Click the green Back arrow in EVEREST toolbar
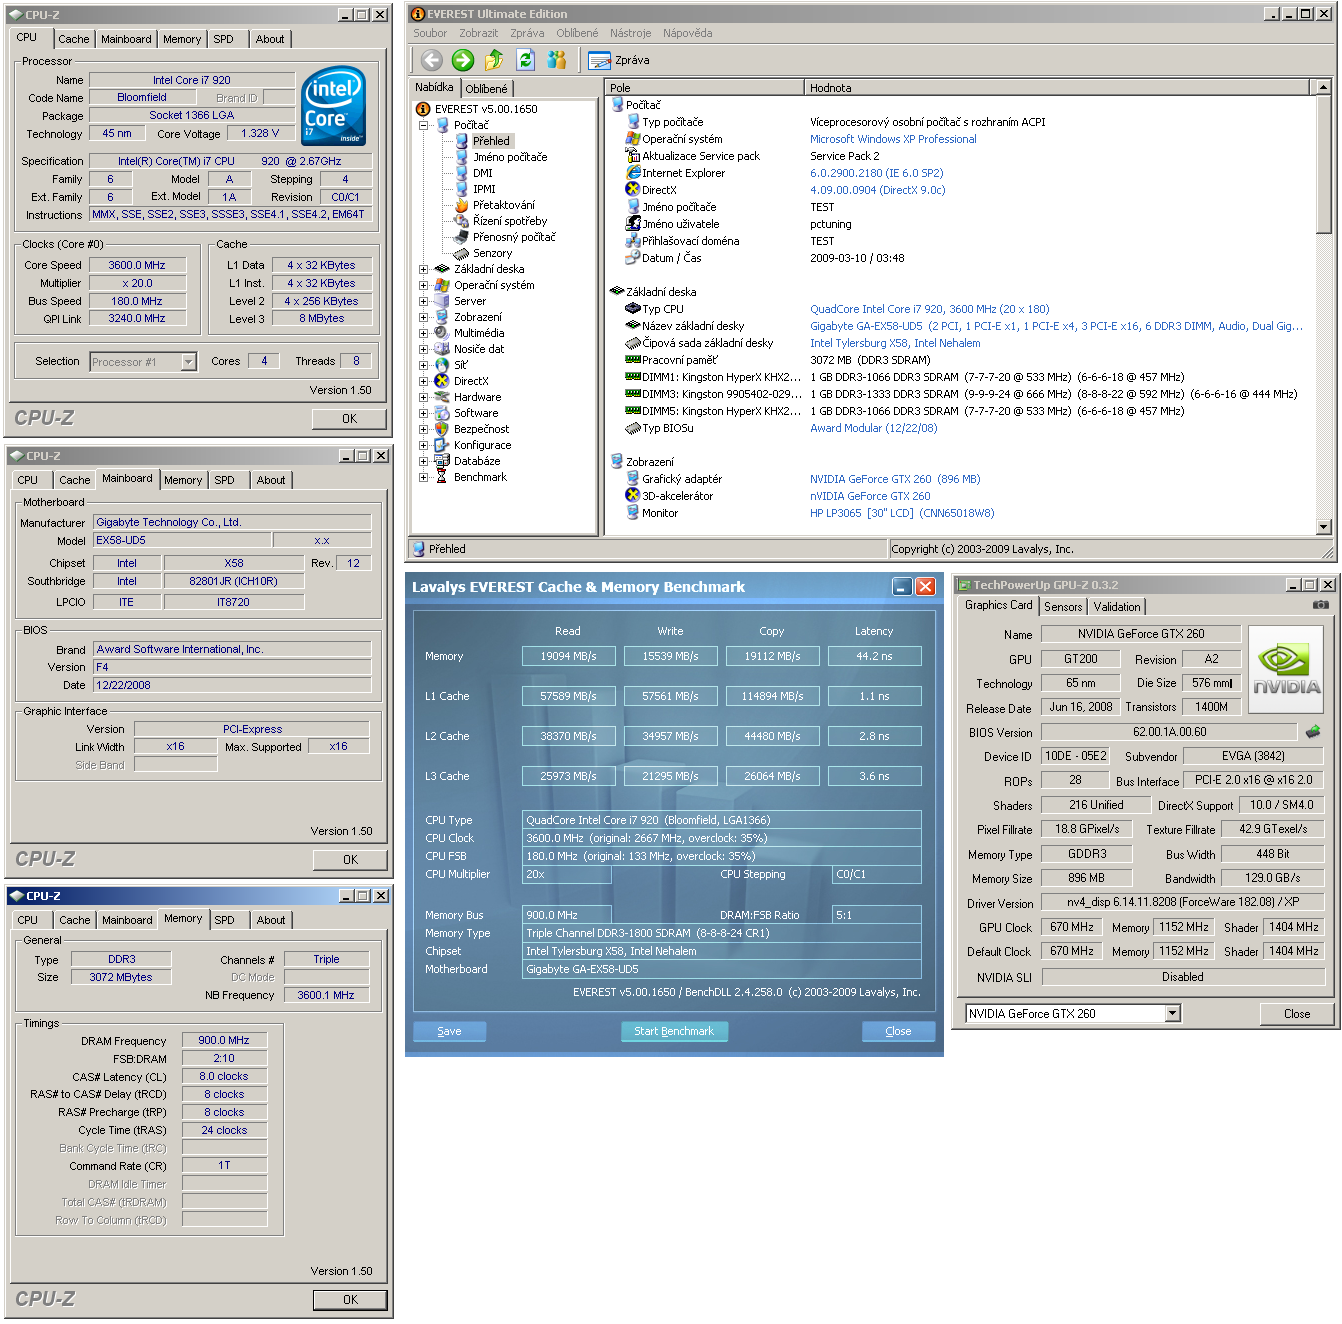Image resolution: width=1342 pixels, height=1324 pixels. click(431, 60)
